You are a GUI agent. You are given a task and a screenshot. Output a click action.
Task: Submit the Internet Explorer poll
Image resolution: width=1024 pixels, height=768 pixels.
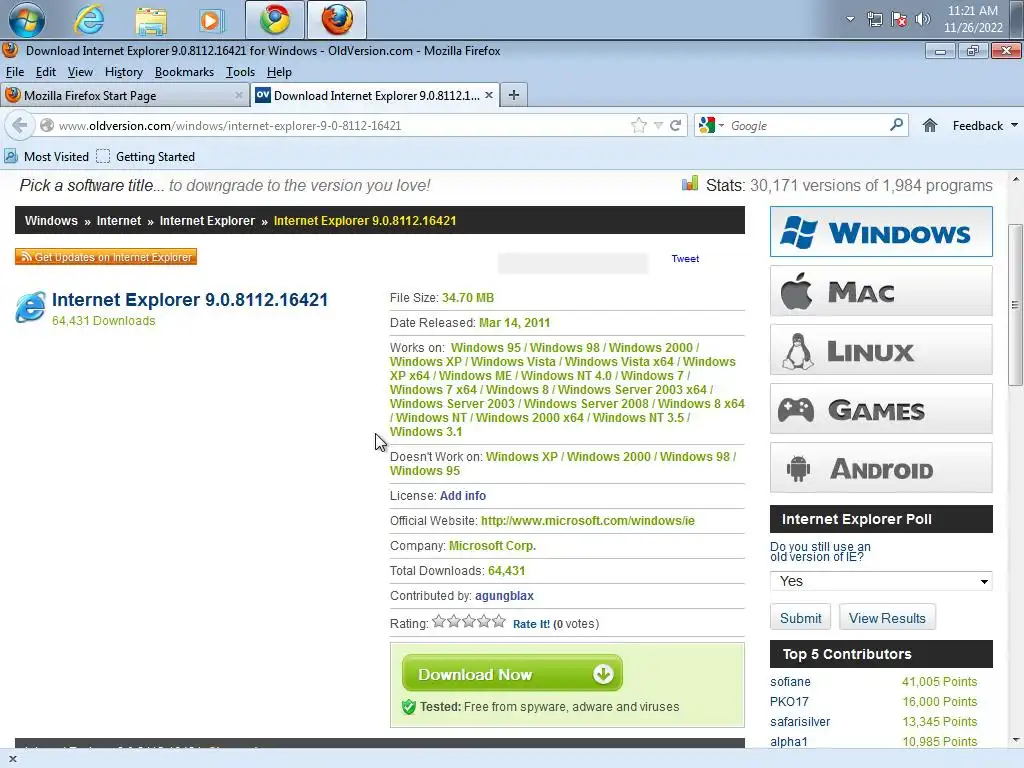tap(801, 618)
